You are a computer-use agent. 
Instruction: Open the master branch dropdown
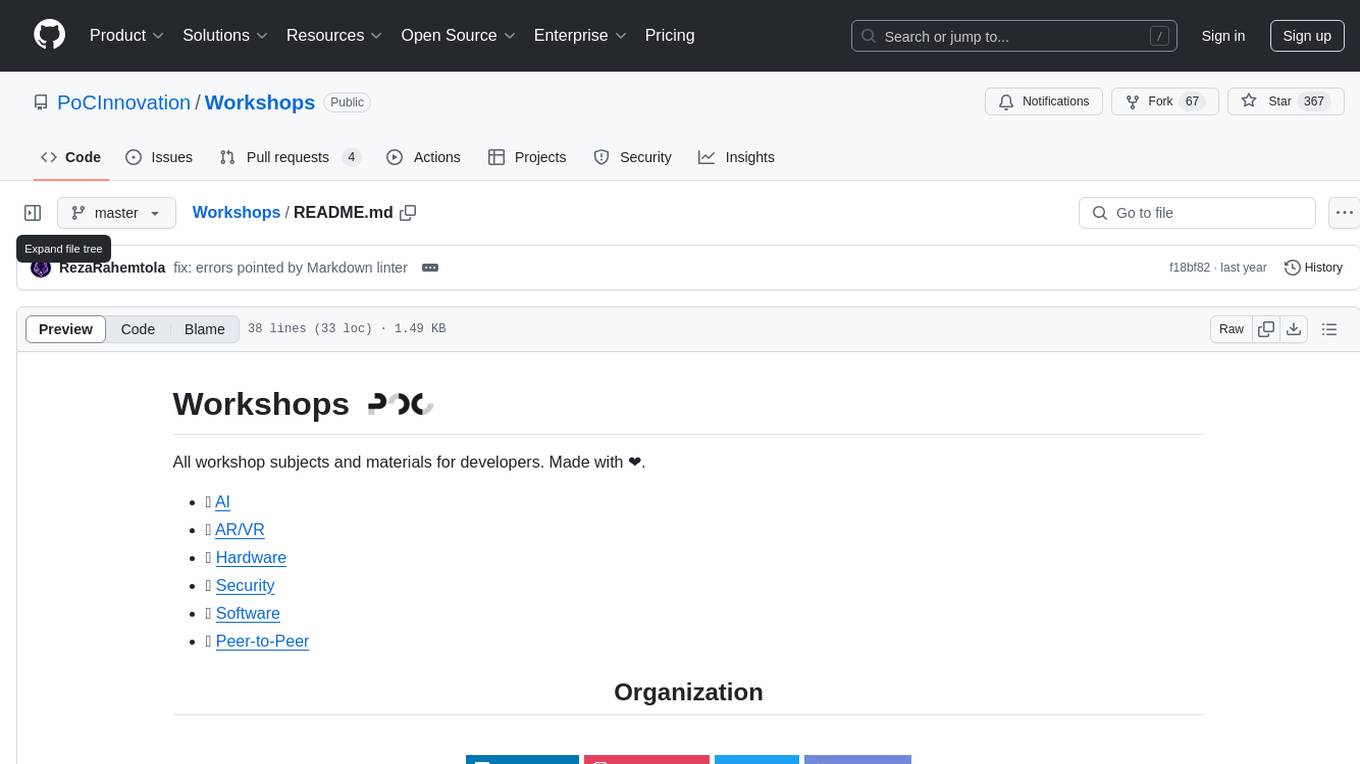(x=116, y=213)
